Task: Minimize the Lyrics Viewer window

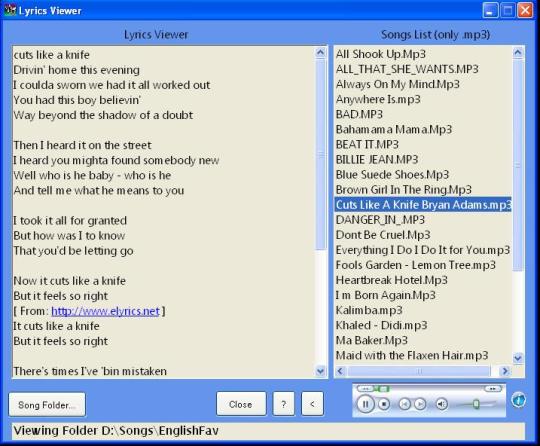Action: click(490, 10)
